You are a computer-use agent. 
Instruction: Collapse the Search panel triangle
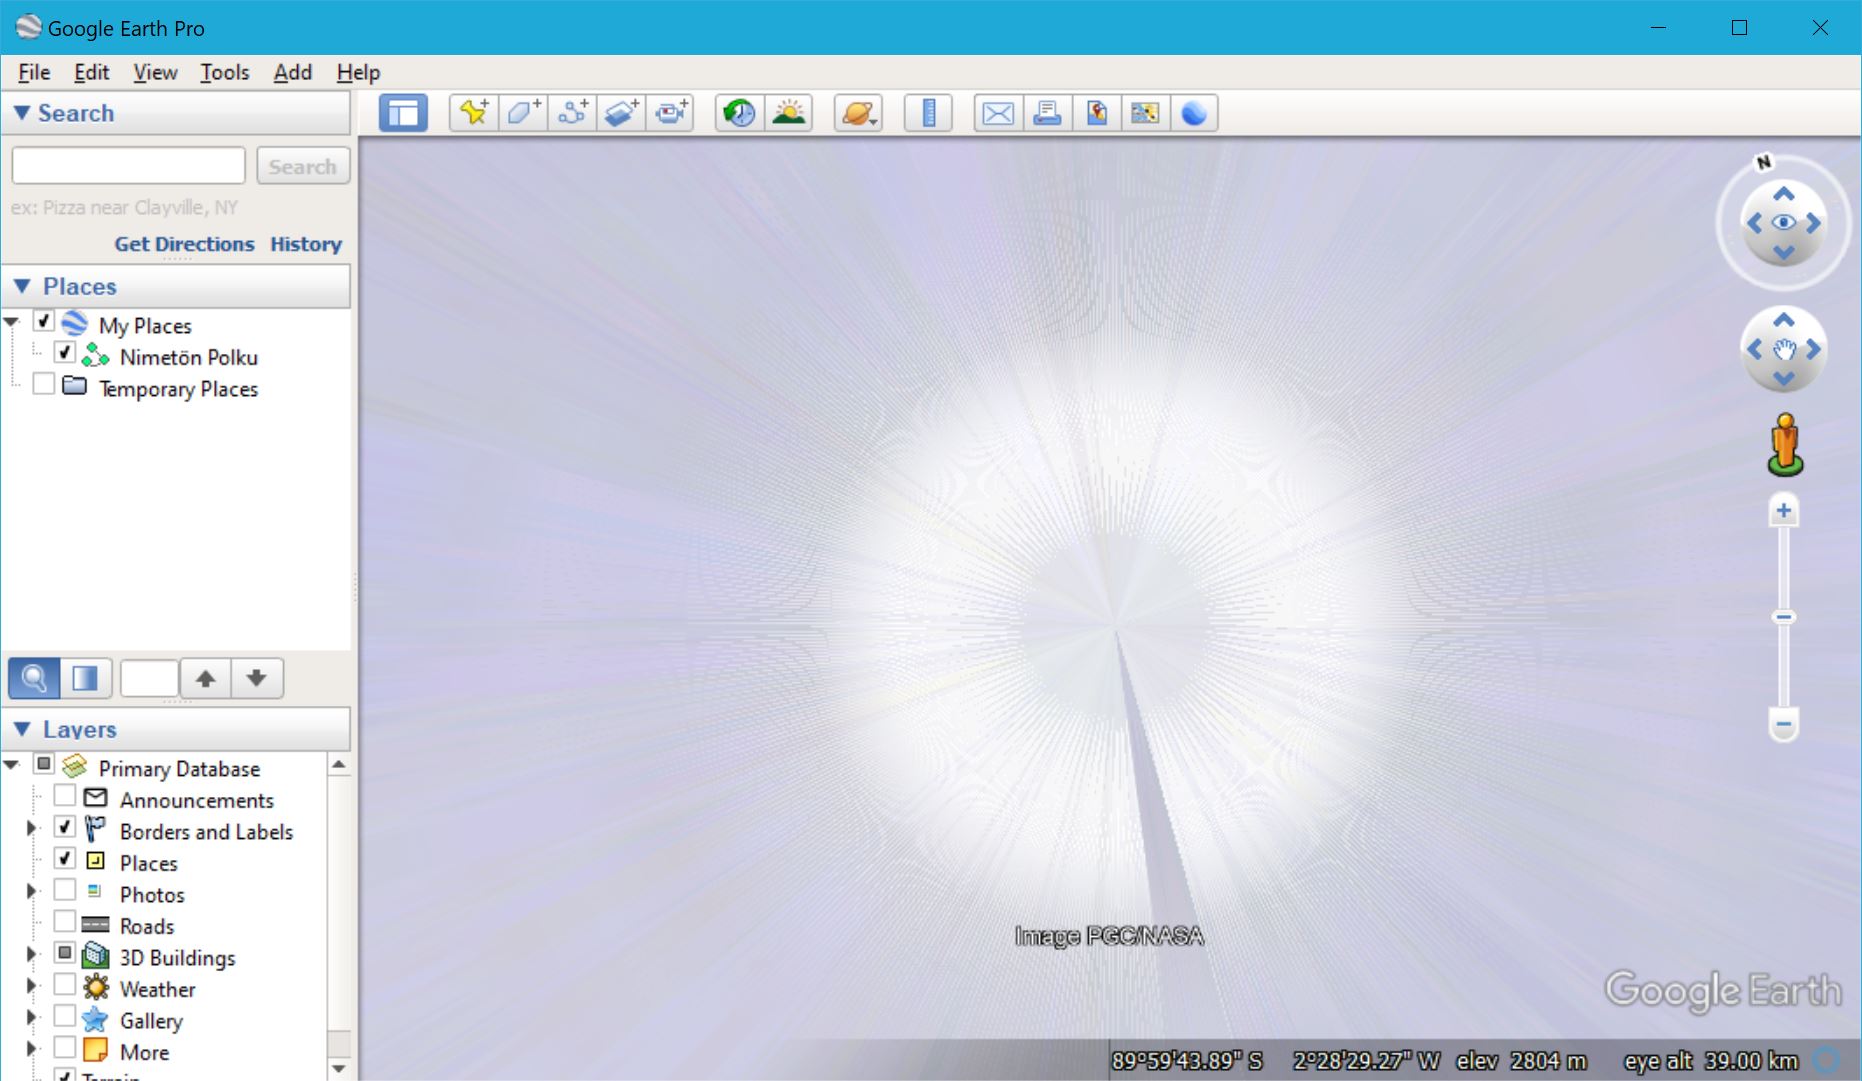[x=21, y=113]
